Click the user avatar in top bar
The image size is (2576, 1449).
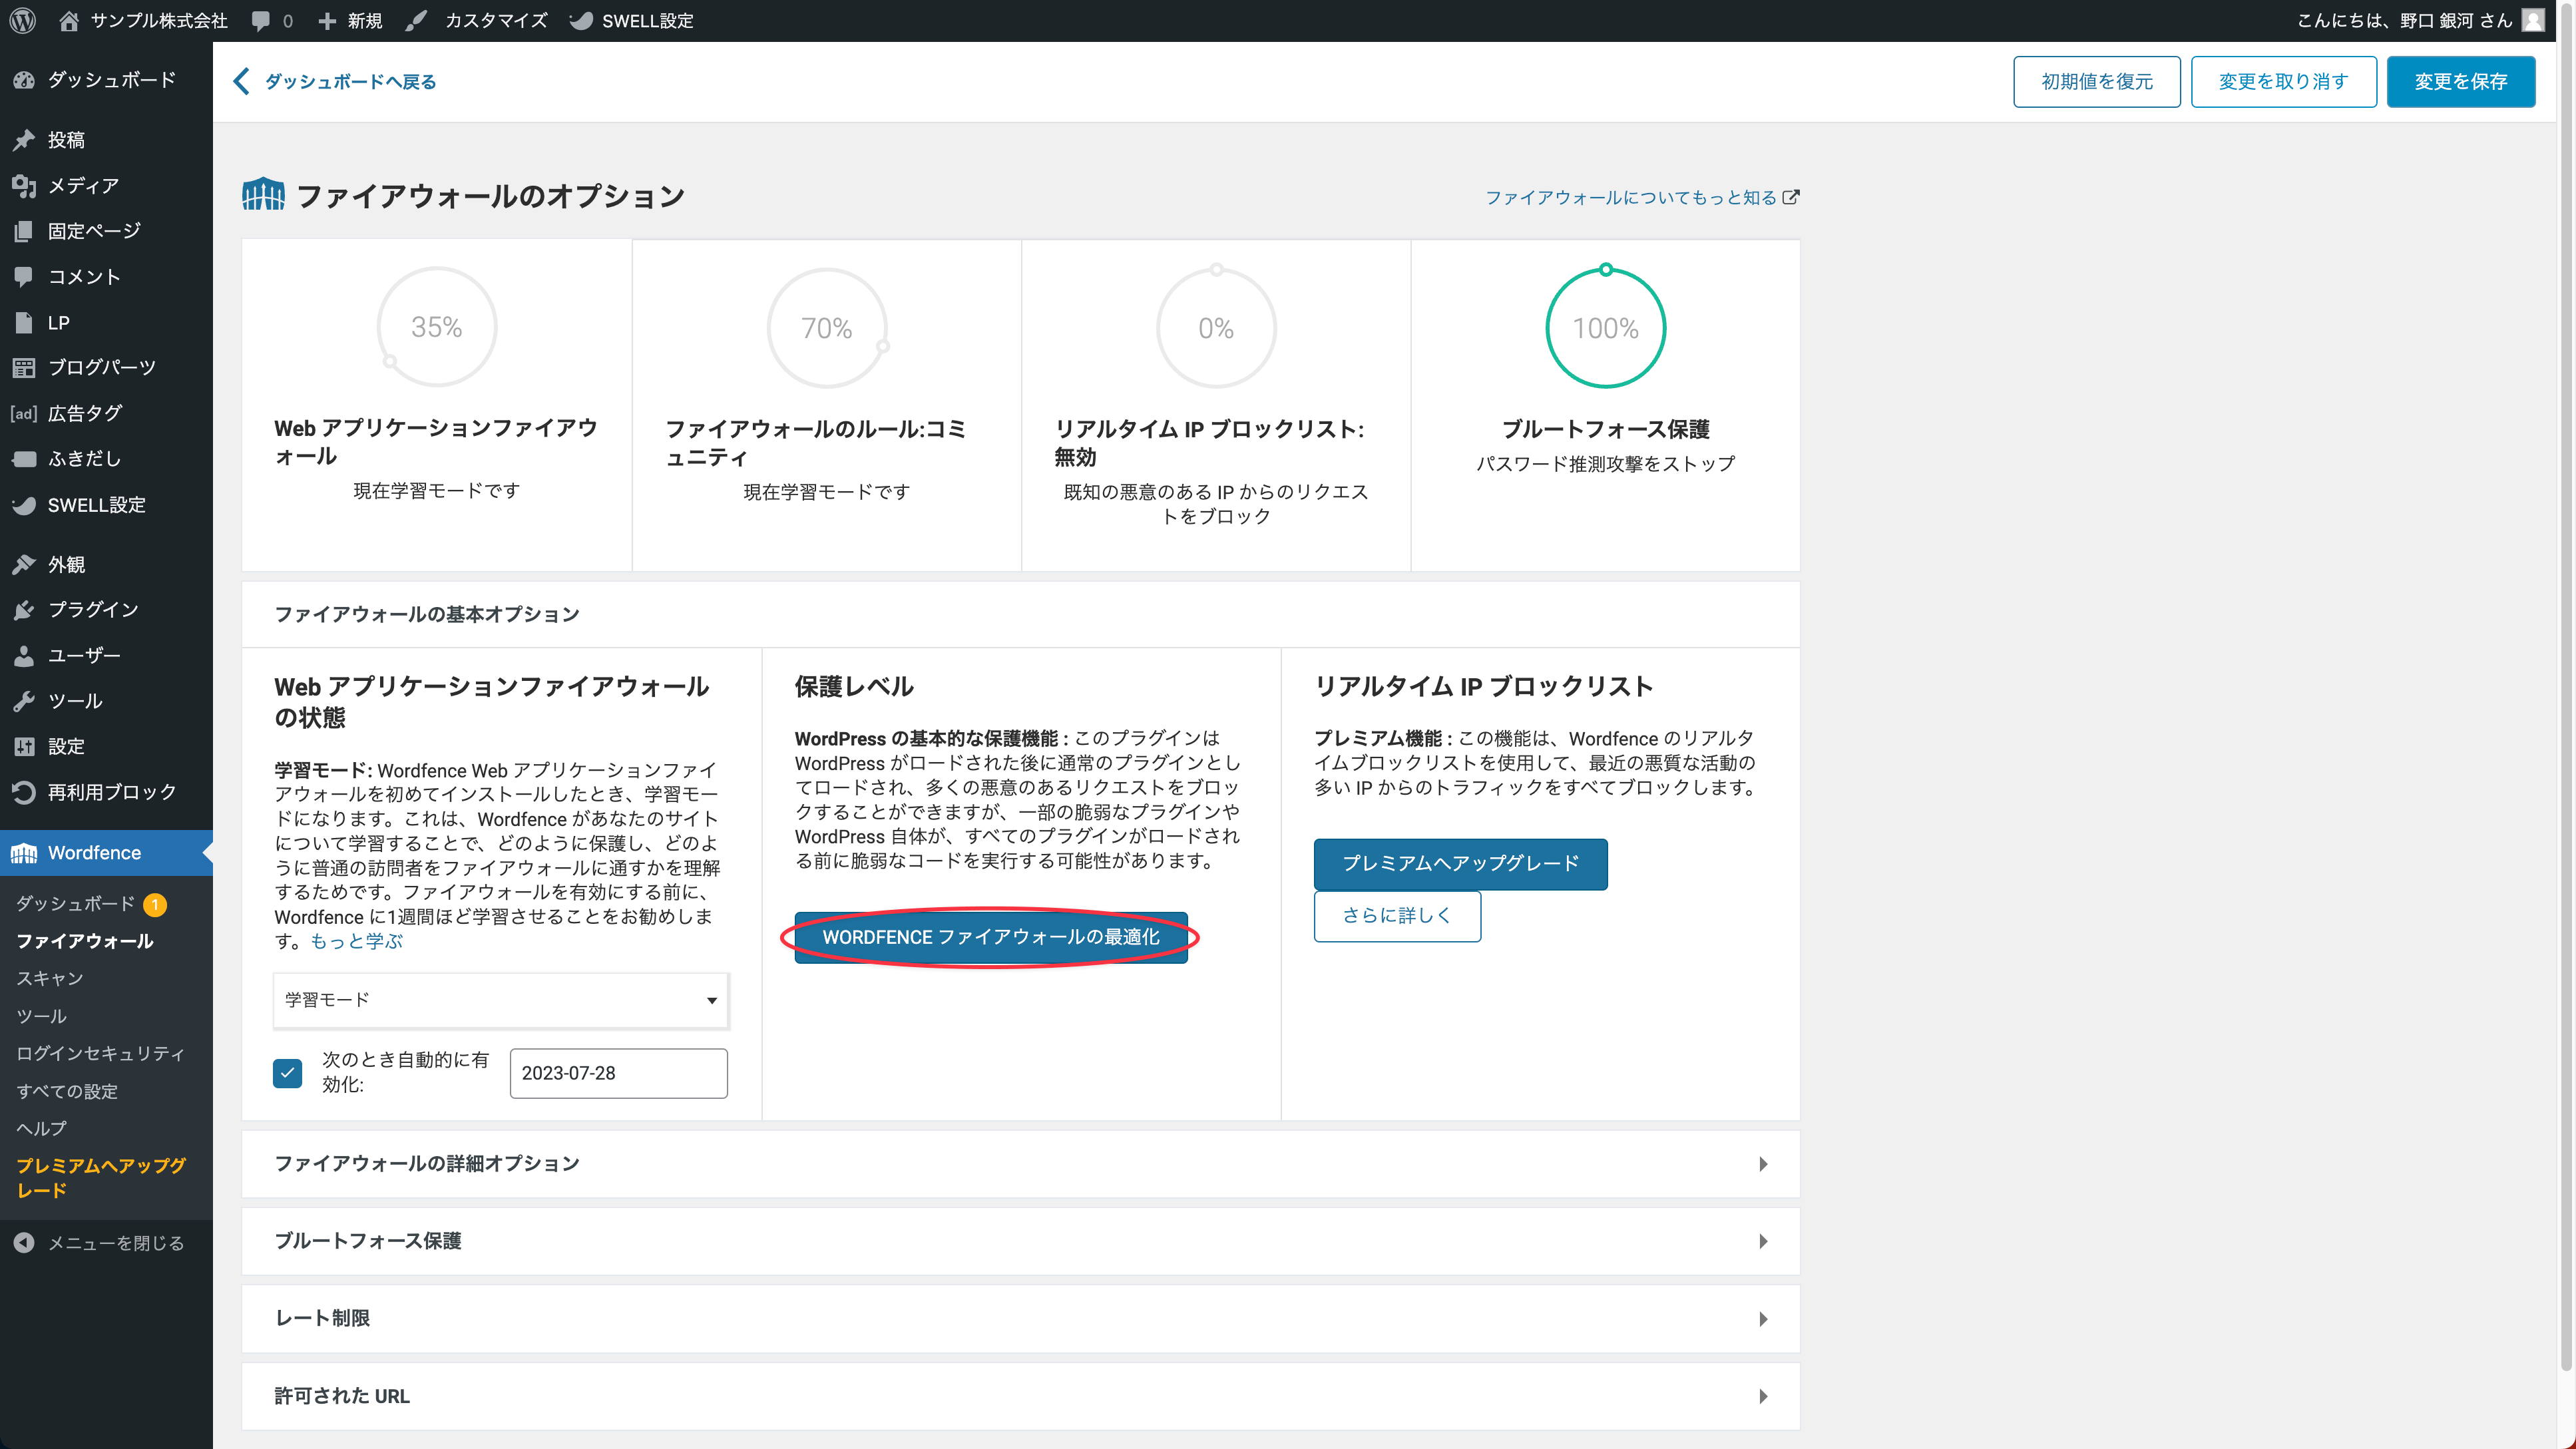(2532, 20)
